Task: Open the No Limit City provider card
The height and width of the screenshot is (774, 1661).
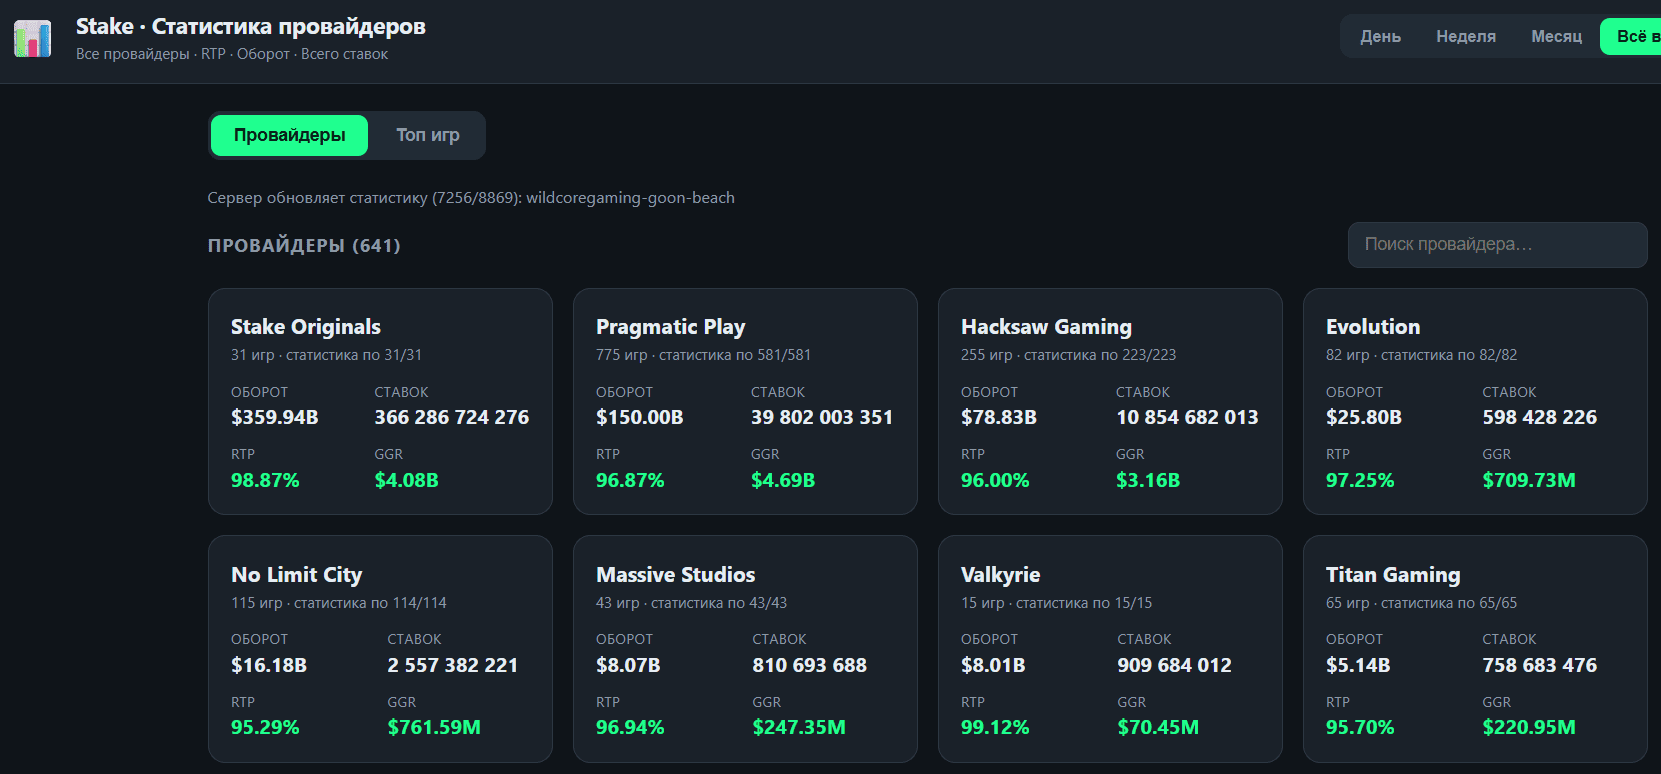Action: tap(380, 649)
